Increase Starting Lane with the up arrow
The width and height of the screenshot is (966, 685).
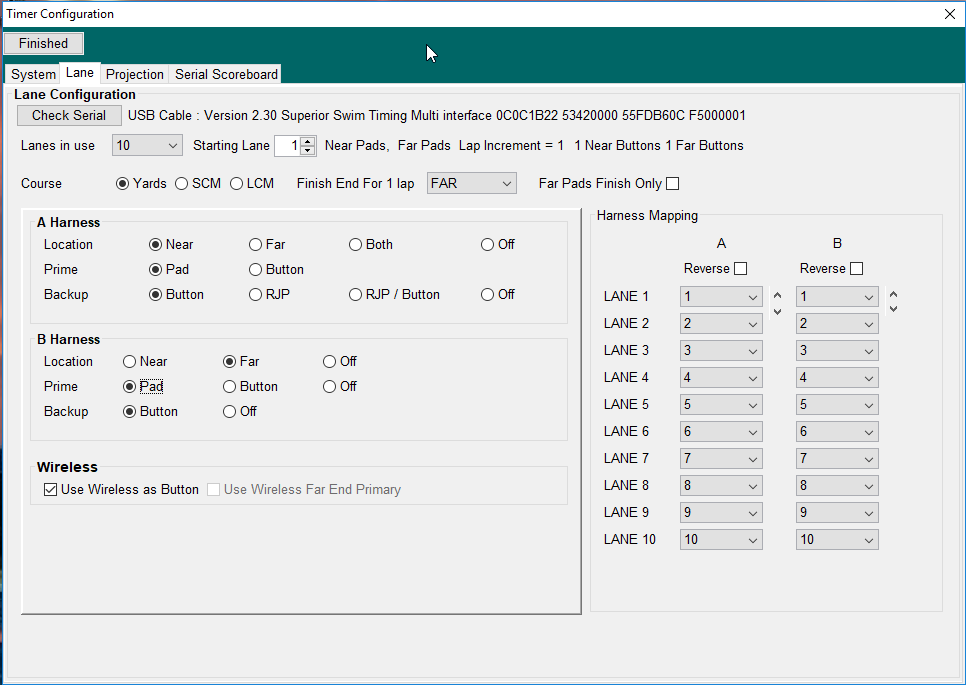(x=308, y=141)
